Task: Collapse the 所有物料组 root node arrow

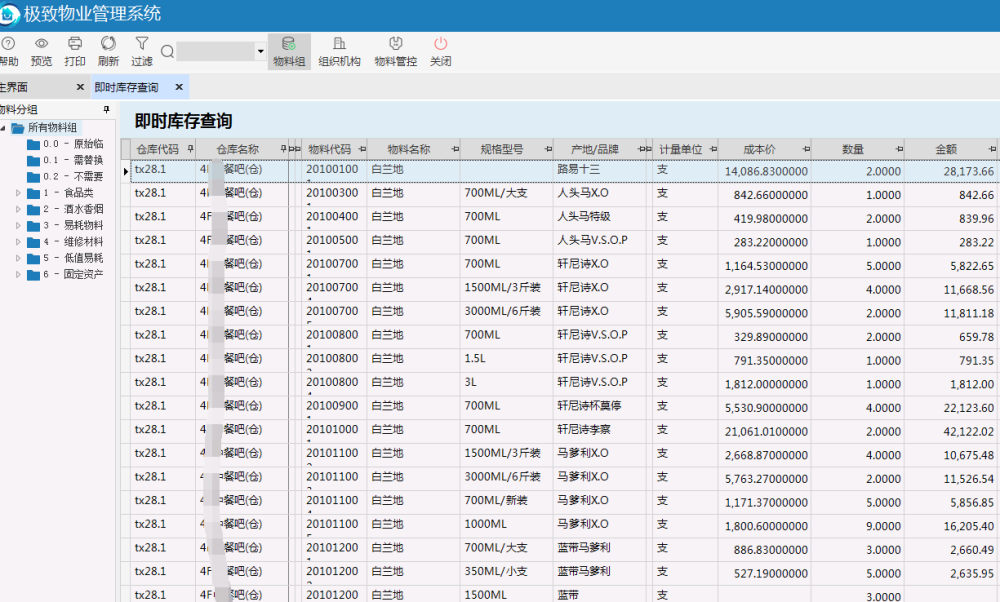Action: [x=3, y=128]
